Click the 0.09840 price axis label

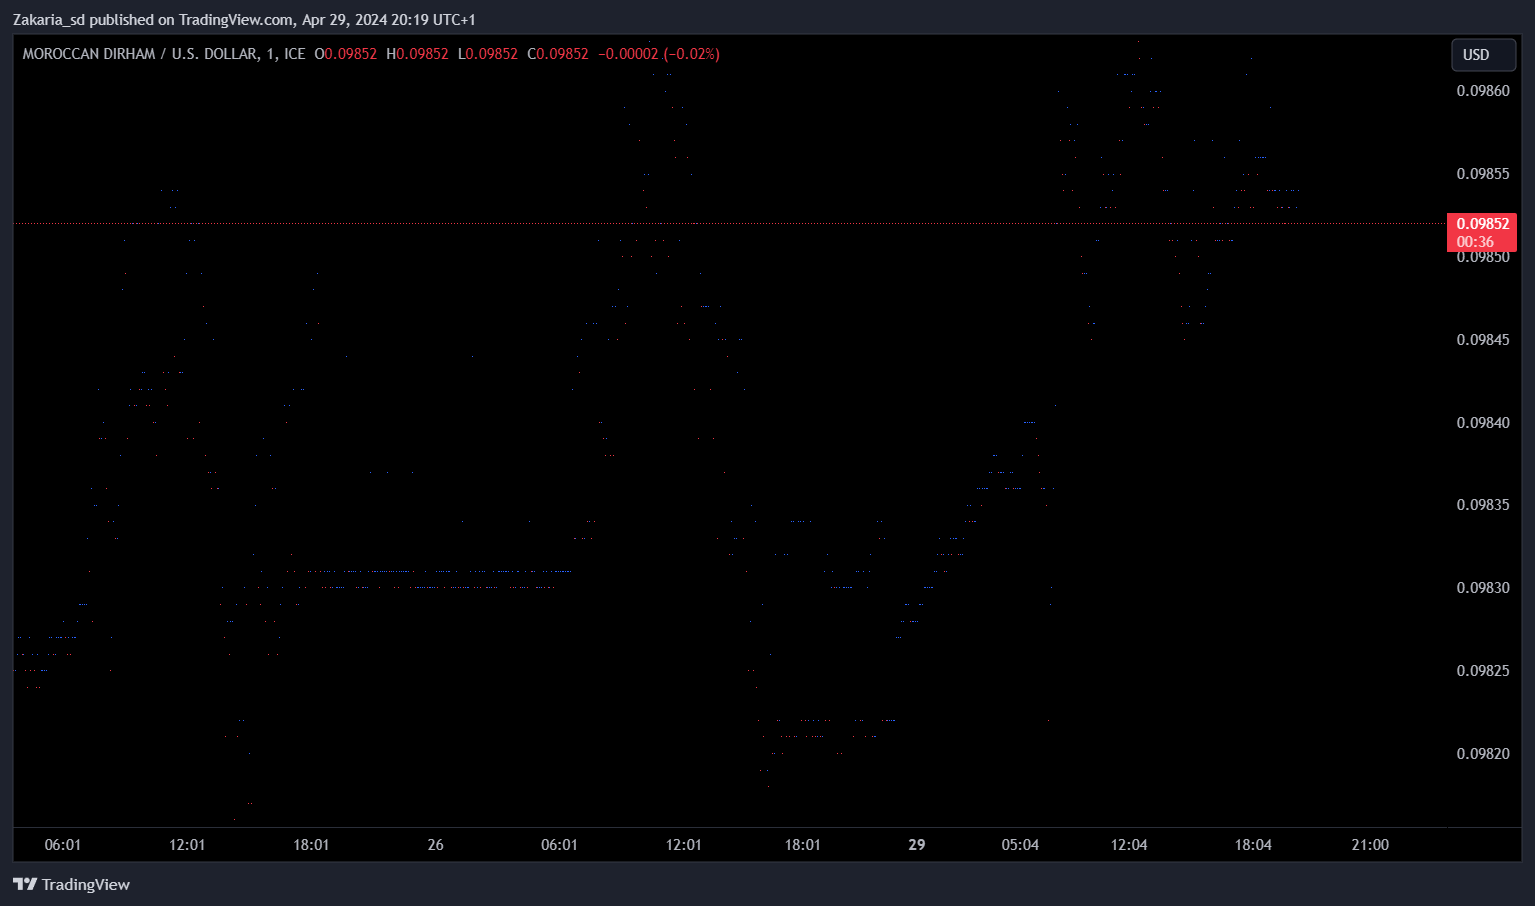1483,423
